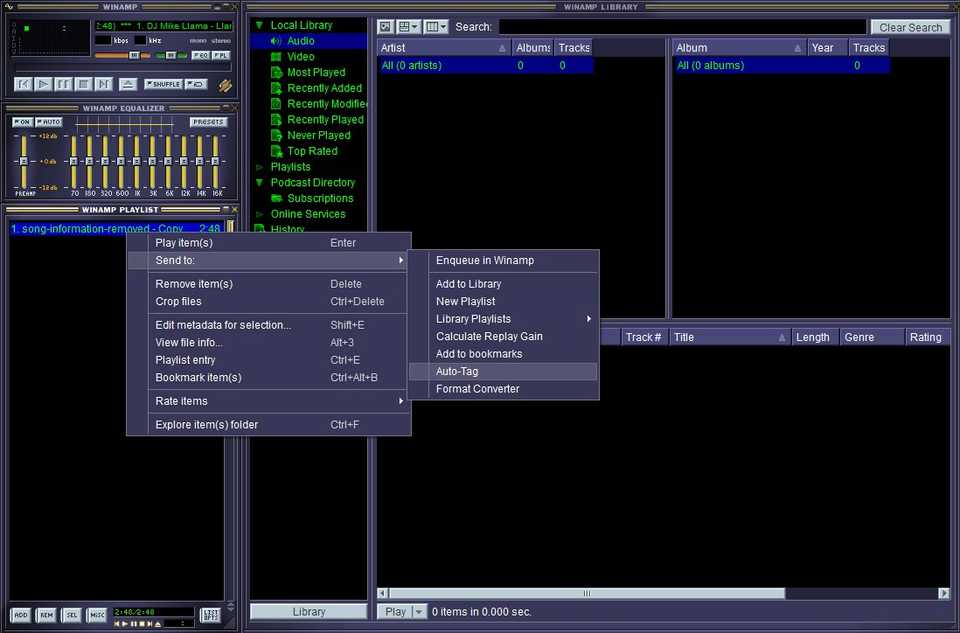Click the Audio speaker icon in library tree

(x=276, y=41)
